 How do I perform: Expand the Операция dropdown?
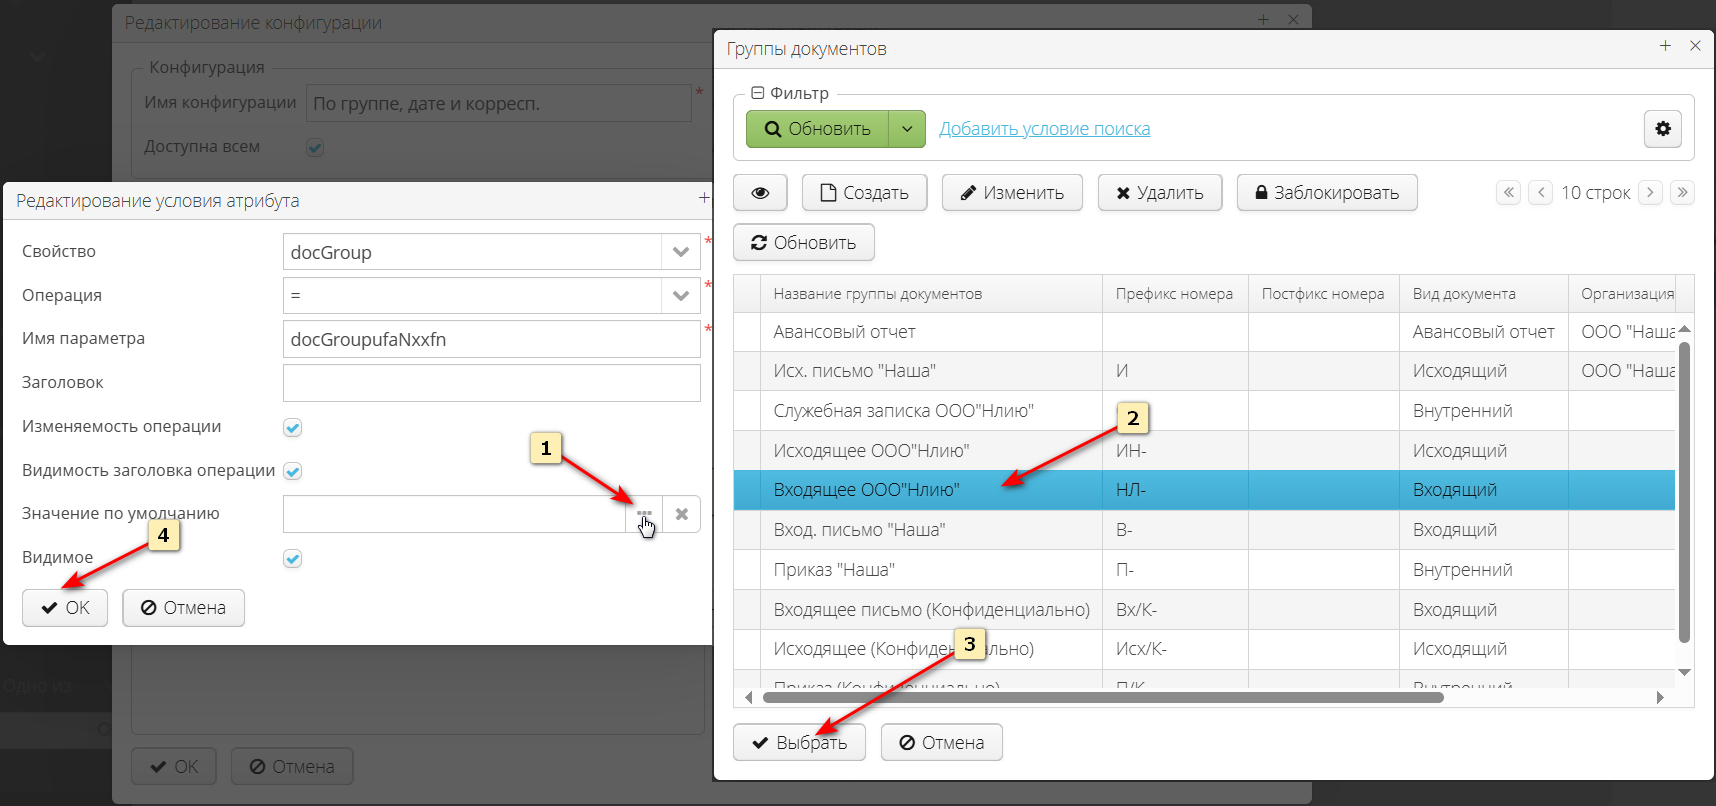click(x=681, y=296)
